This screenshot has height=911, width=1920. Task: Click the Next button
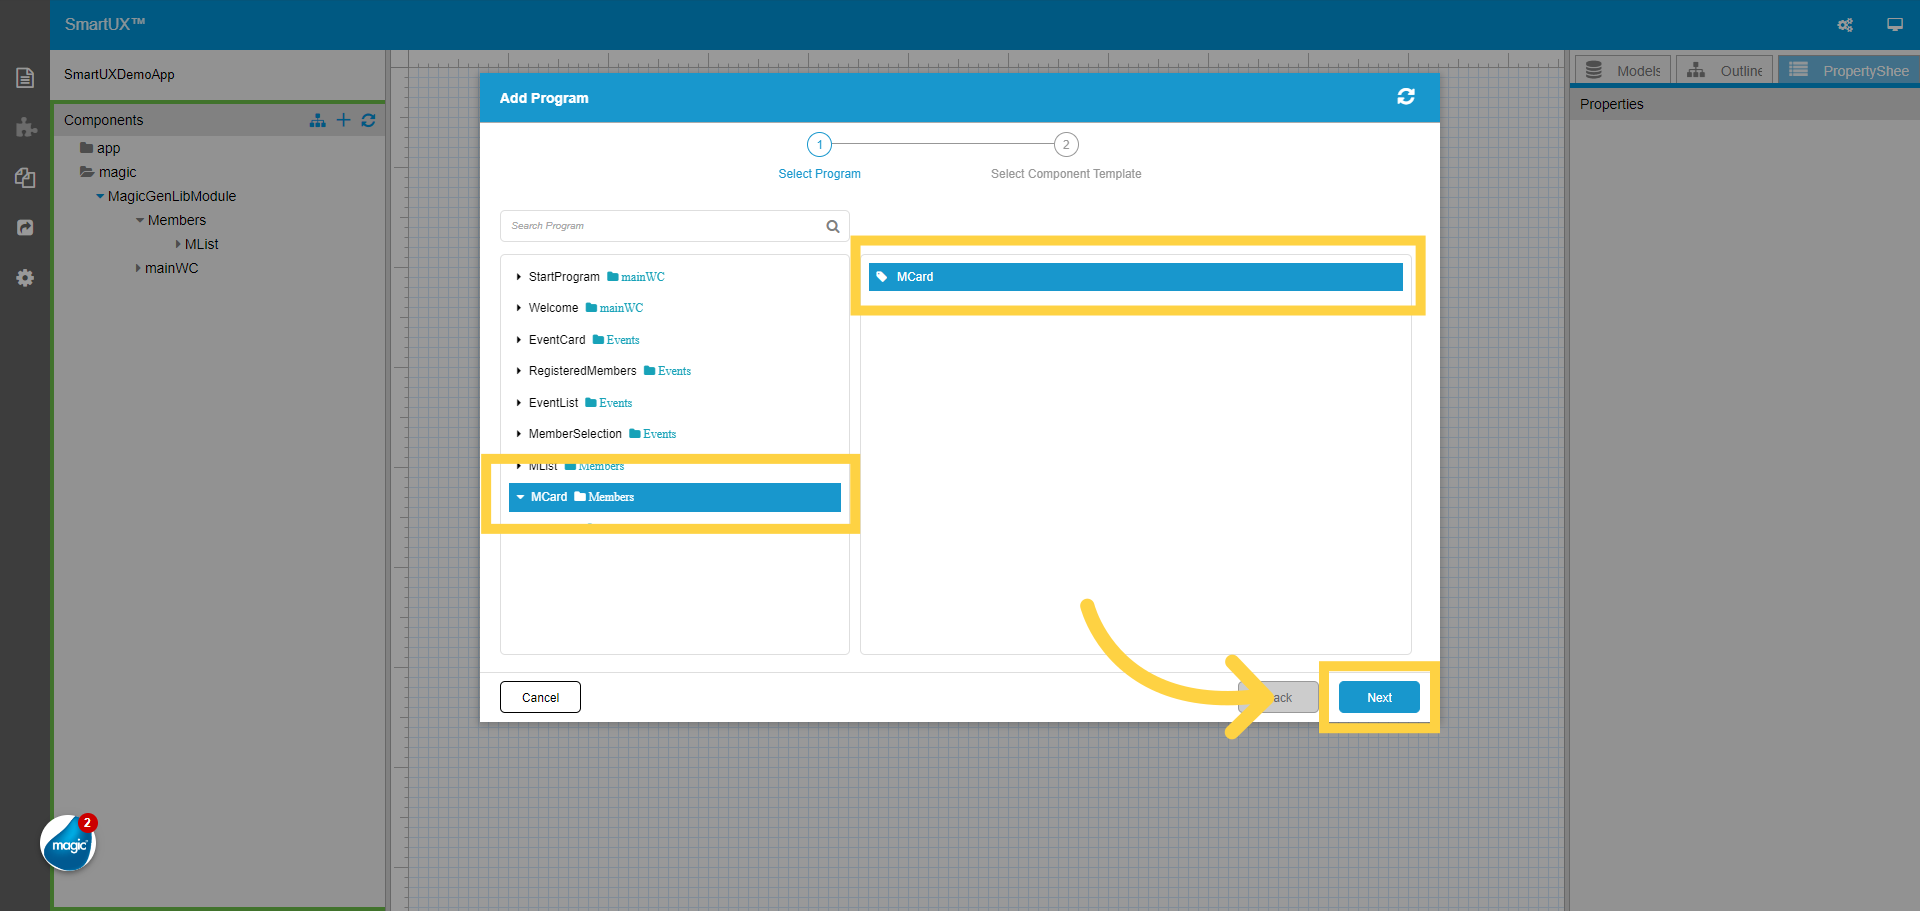click(x=1379, y=697)
